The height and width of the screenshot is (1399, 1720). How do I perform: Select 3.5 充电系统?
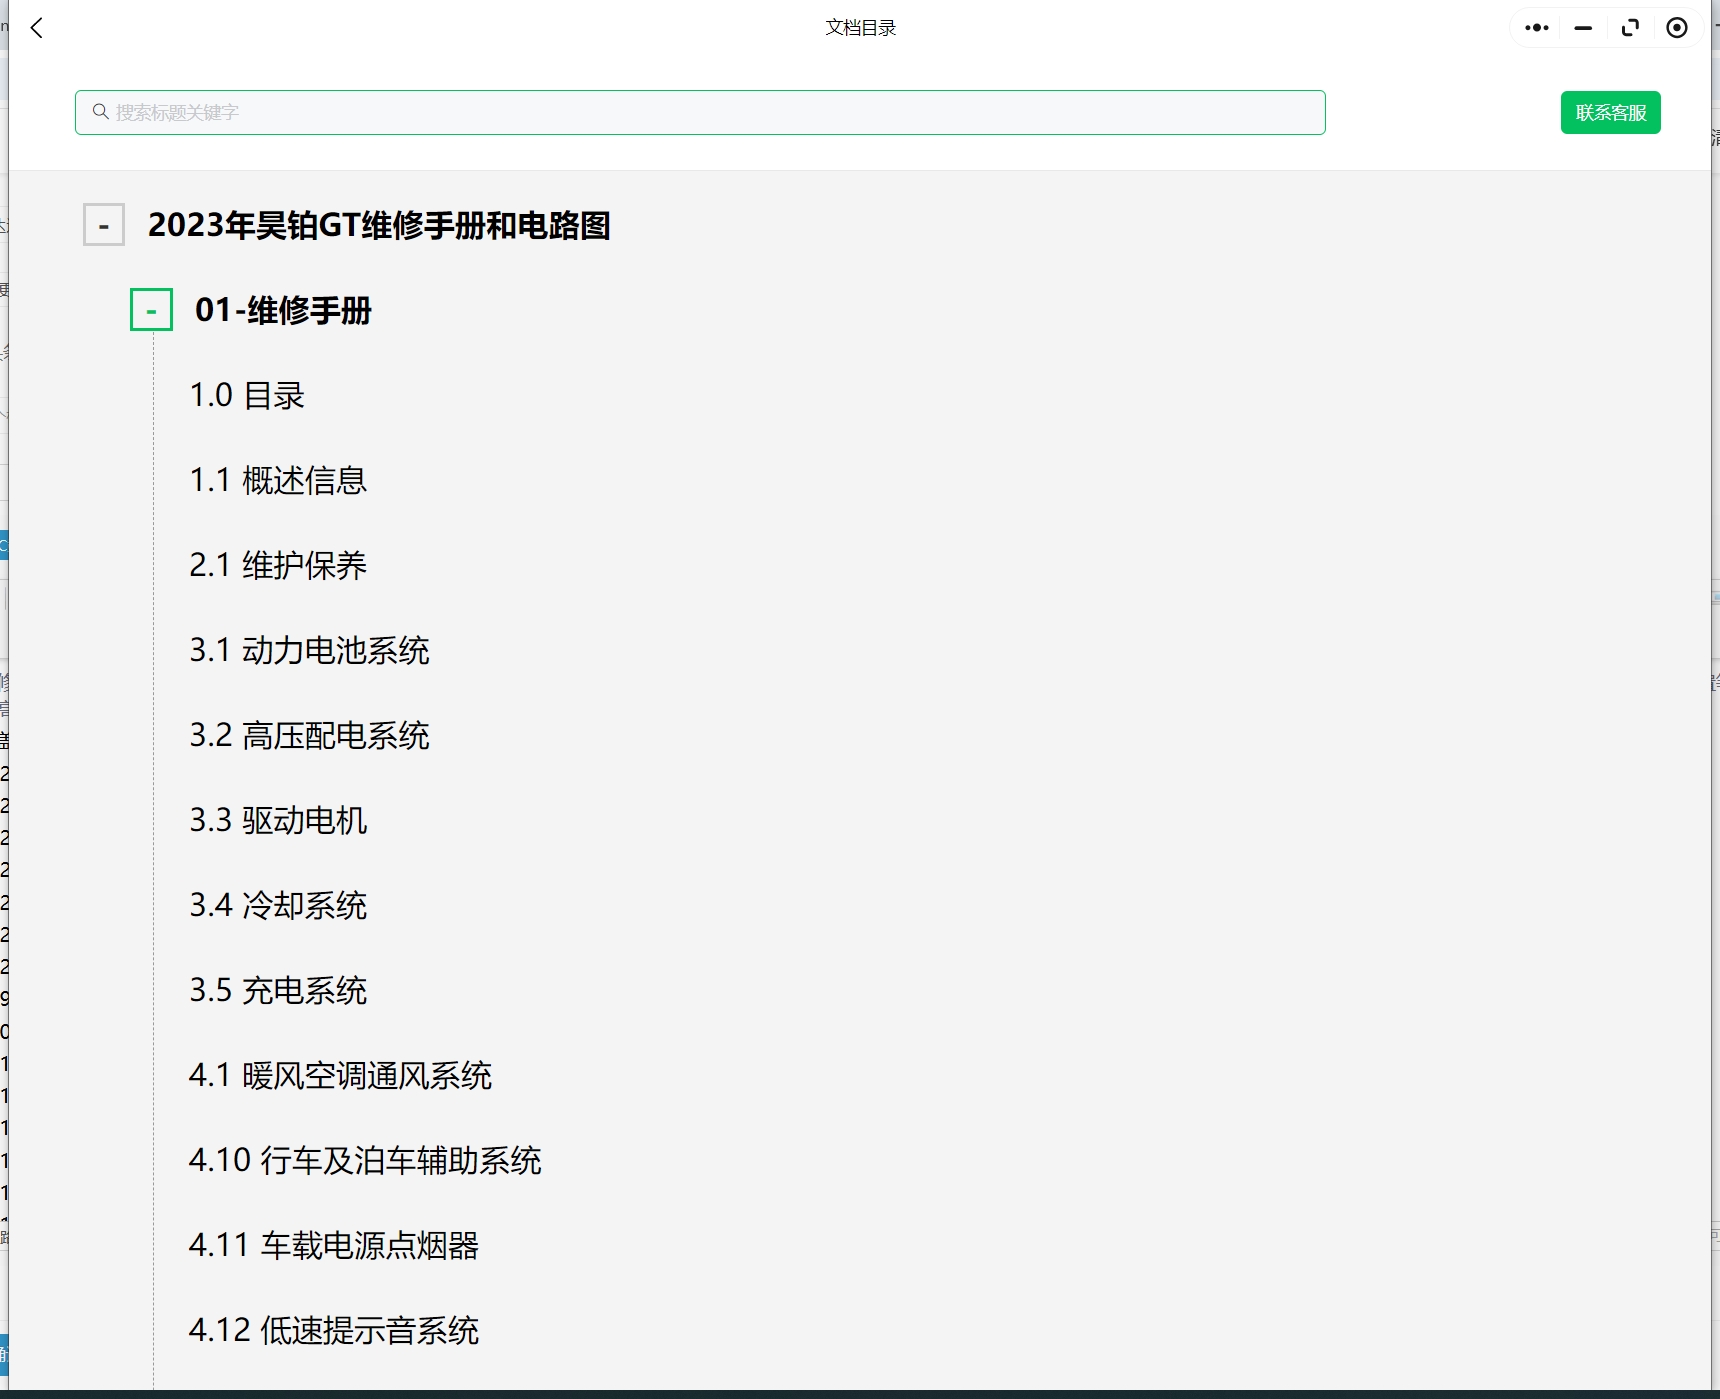tap(279, 991)
